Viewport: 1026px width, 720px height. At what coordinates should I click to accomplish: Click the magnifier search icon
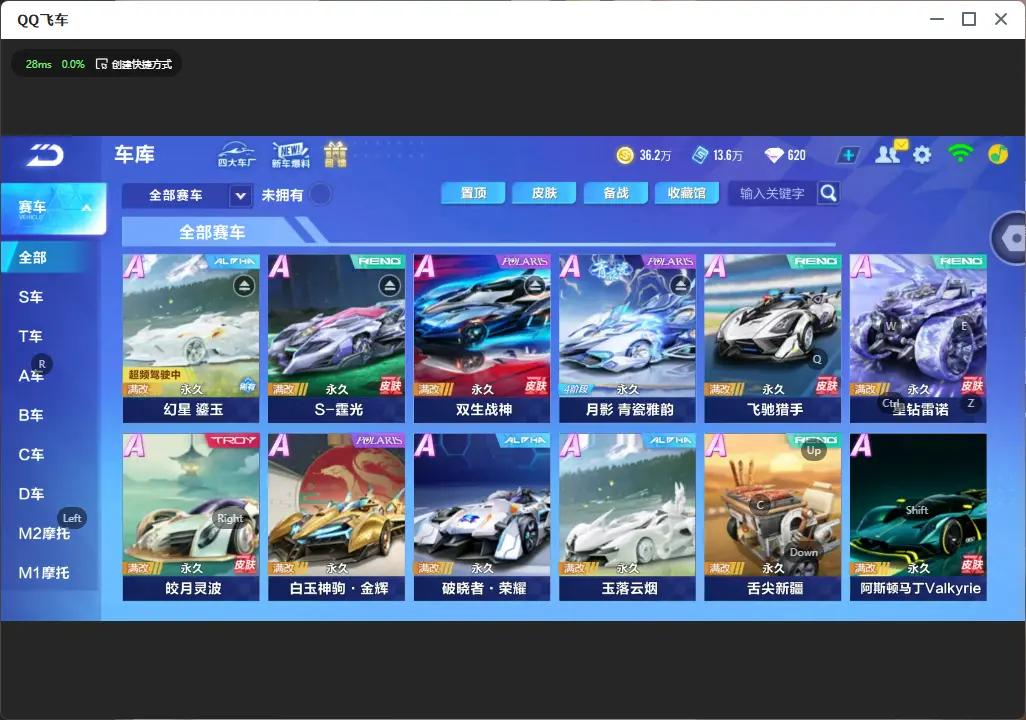(828, 193)
